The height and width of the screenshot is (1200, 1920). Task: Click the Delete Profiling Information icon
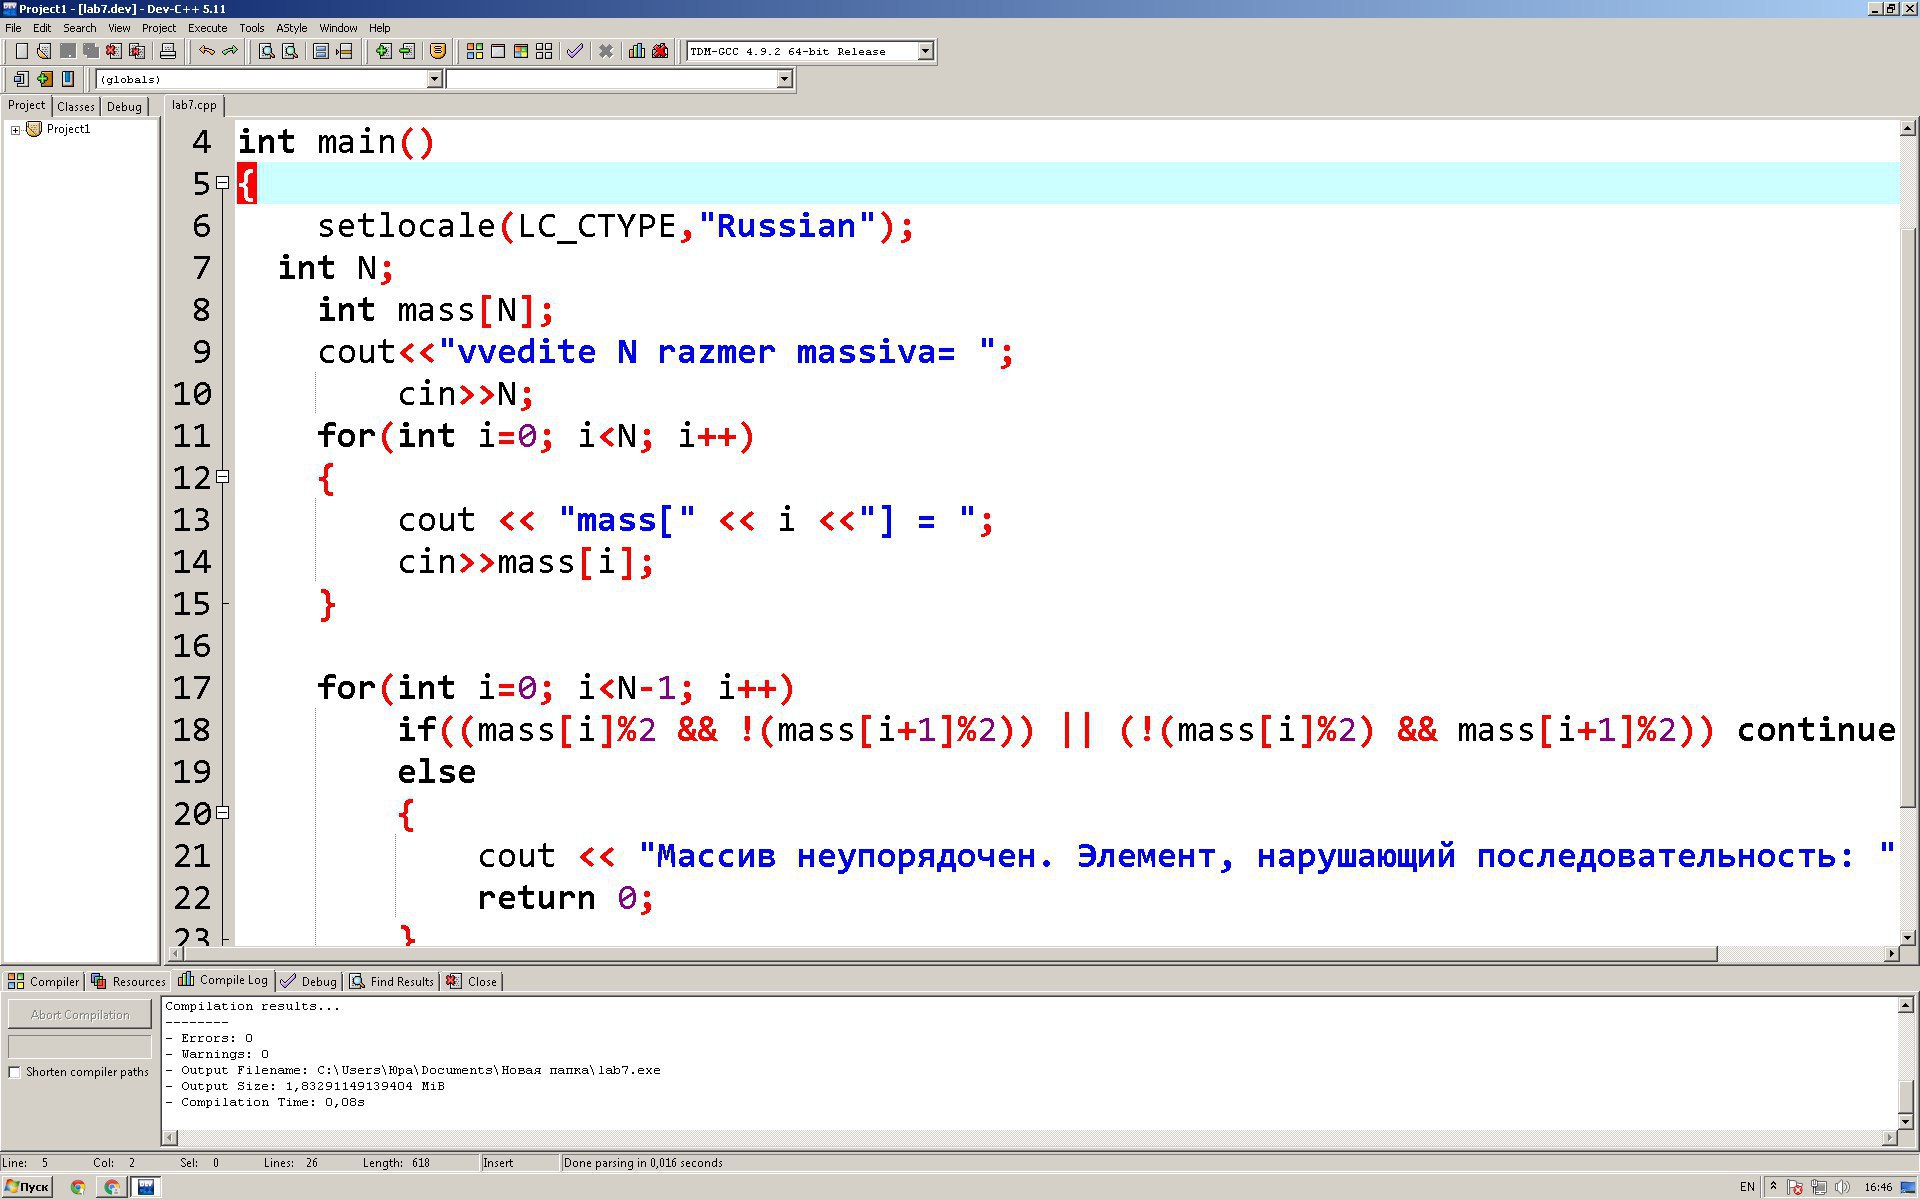coord(660,51)
